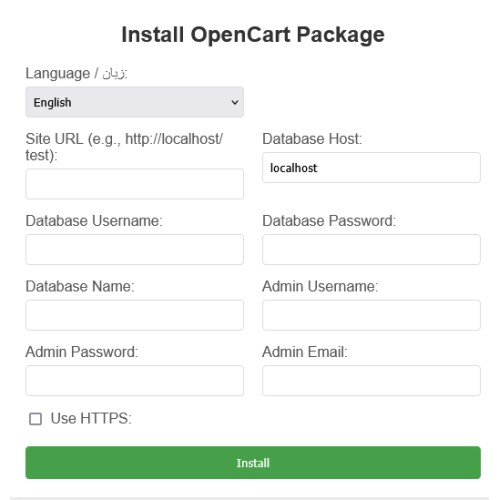Viewport: 500px width, 500px height.
Task: Click the chevron arrow on Language select
Action: [x=235, y=102]
